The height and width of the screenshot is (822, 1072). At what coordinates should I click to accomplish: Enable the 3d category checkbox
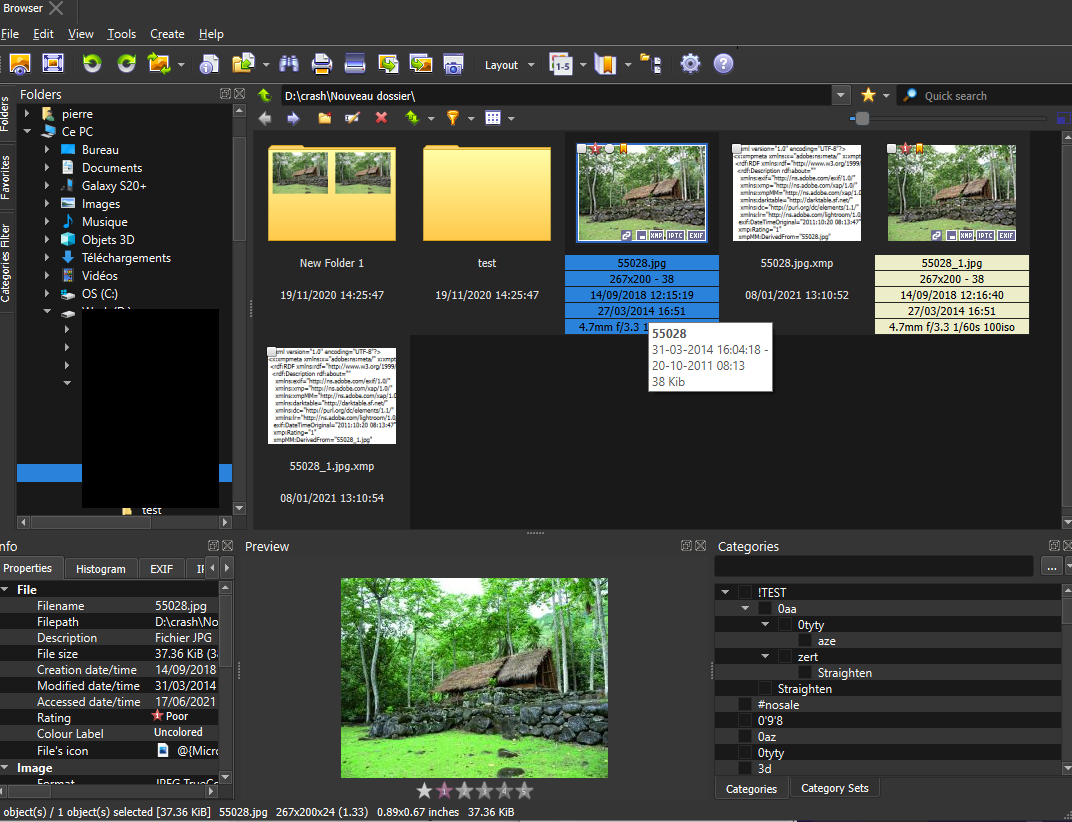click(745, 769)
